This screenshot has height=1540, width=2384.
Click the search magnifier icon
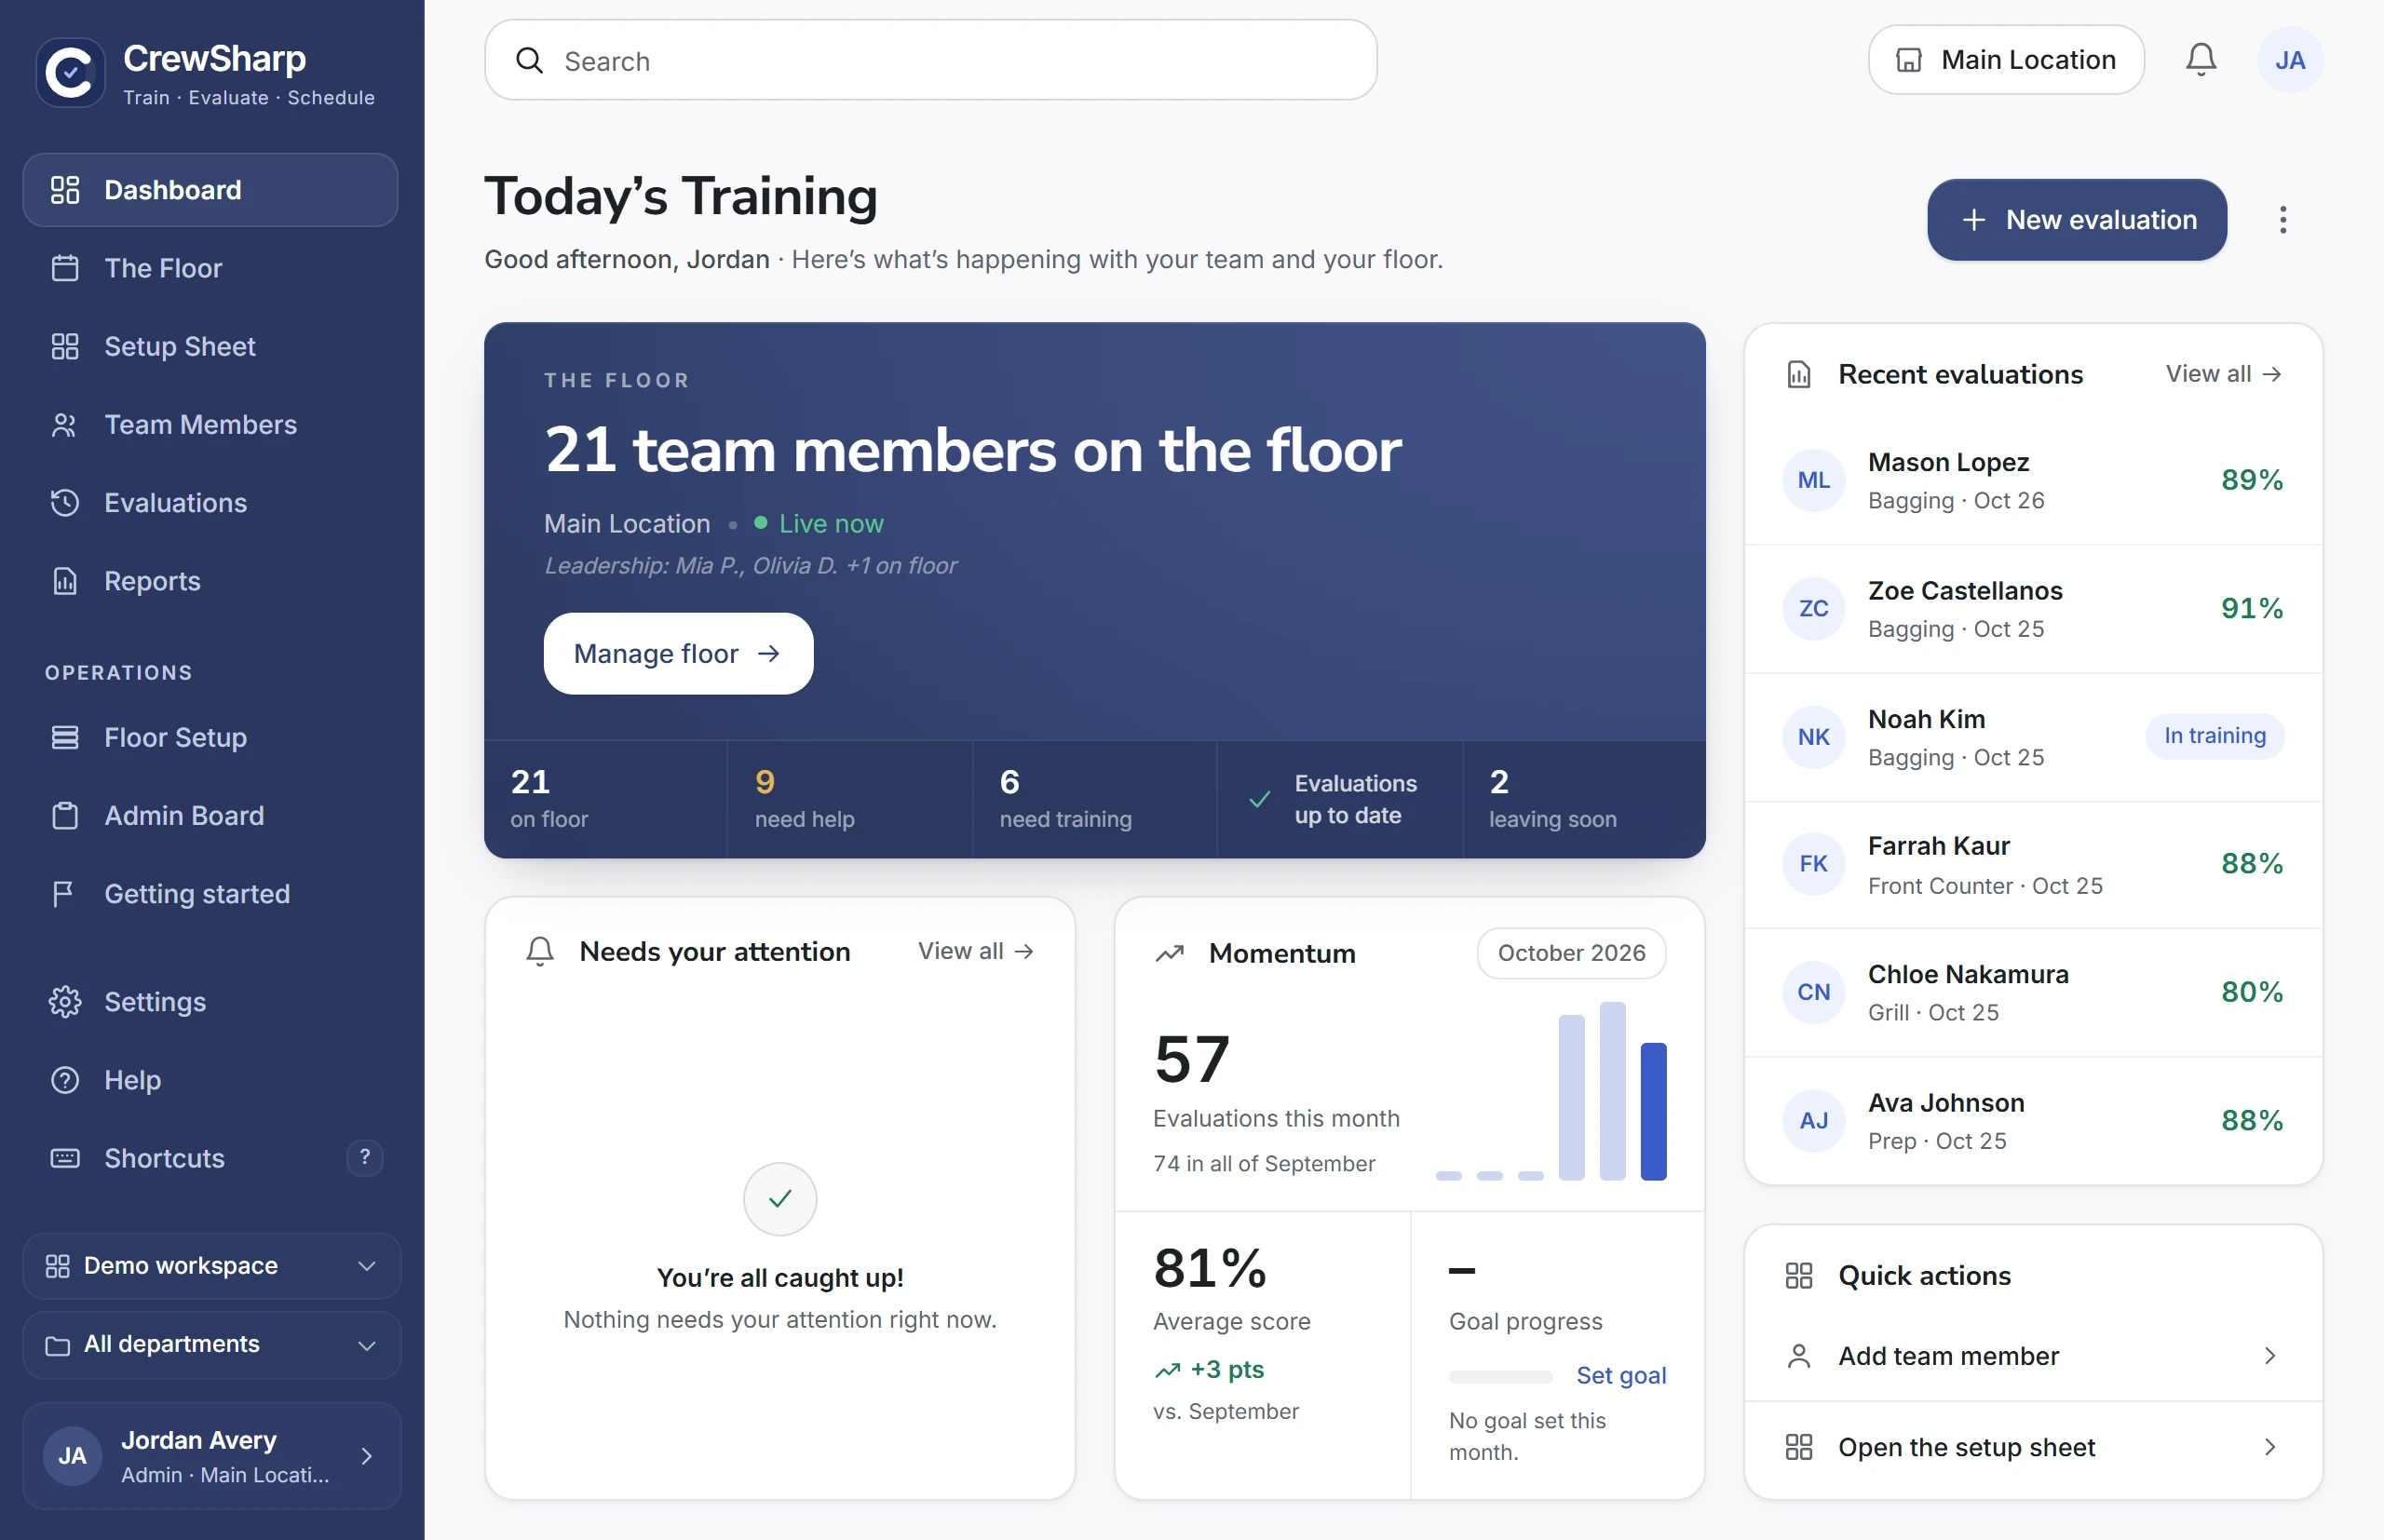[x=529, y=61]
